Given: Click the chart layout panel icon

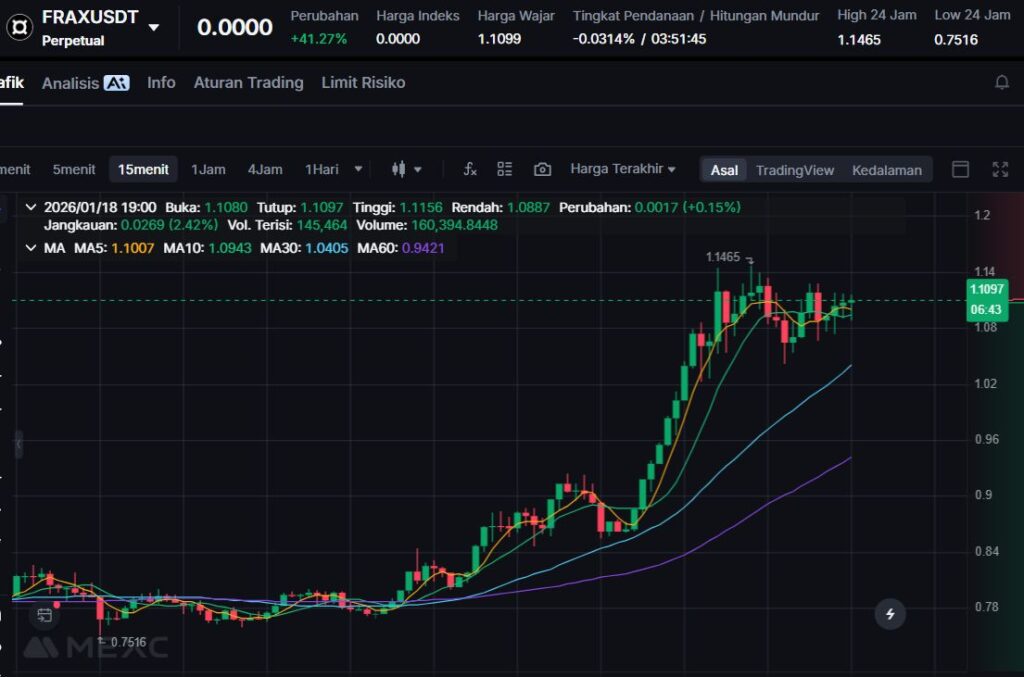Looking at the screenshot, I should pyautogui.click(x=960, y=170).
